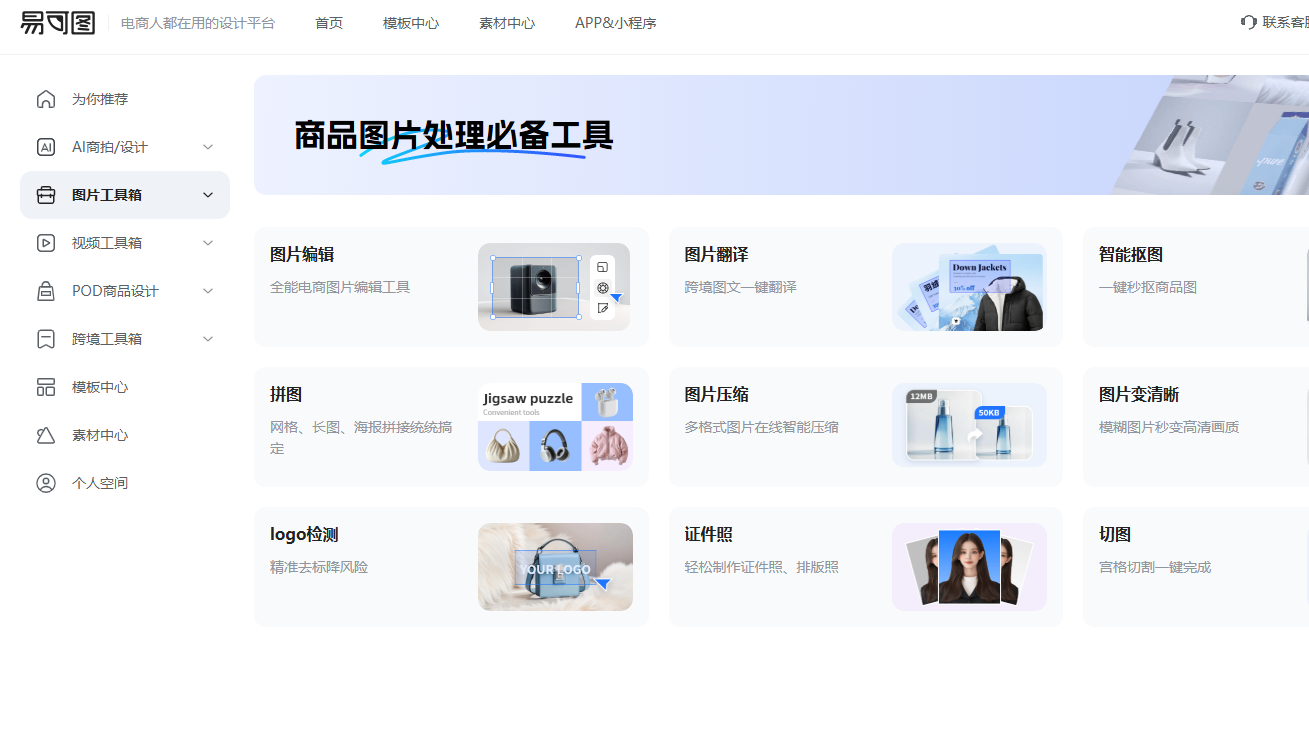1309x746 pixels.
Task: Click the layout icon beside 模板中心 in sidebar
Action: [46, 387]
